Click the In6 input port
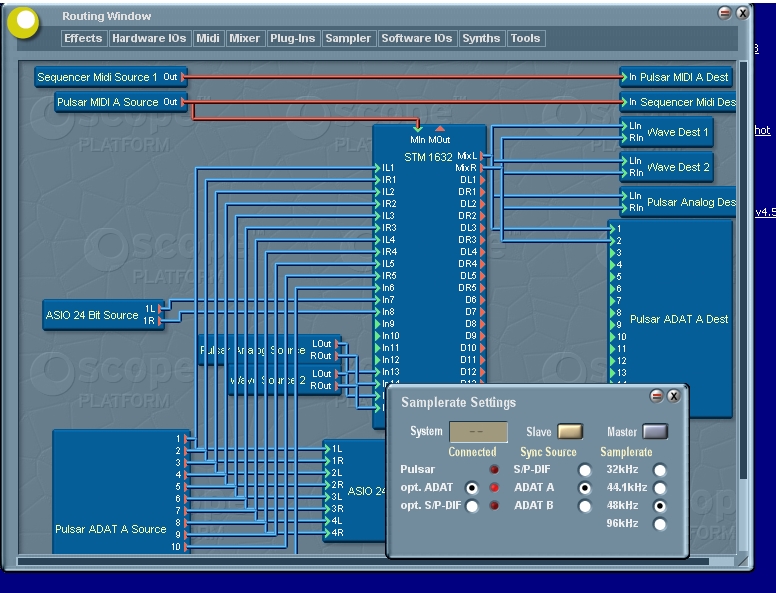Image resolution: width=776 pixels, height=593 pixels. pos(377,288)
